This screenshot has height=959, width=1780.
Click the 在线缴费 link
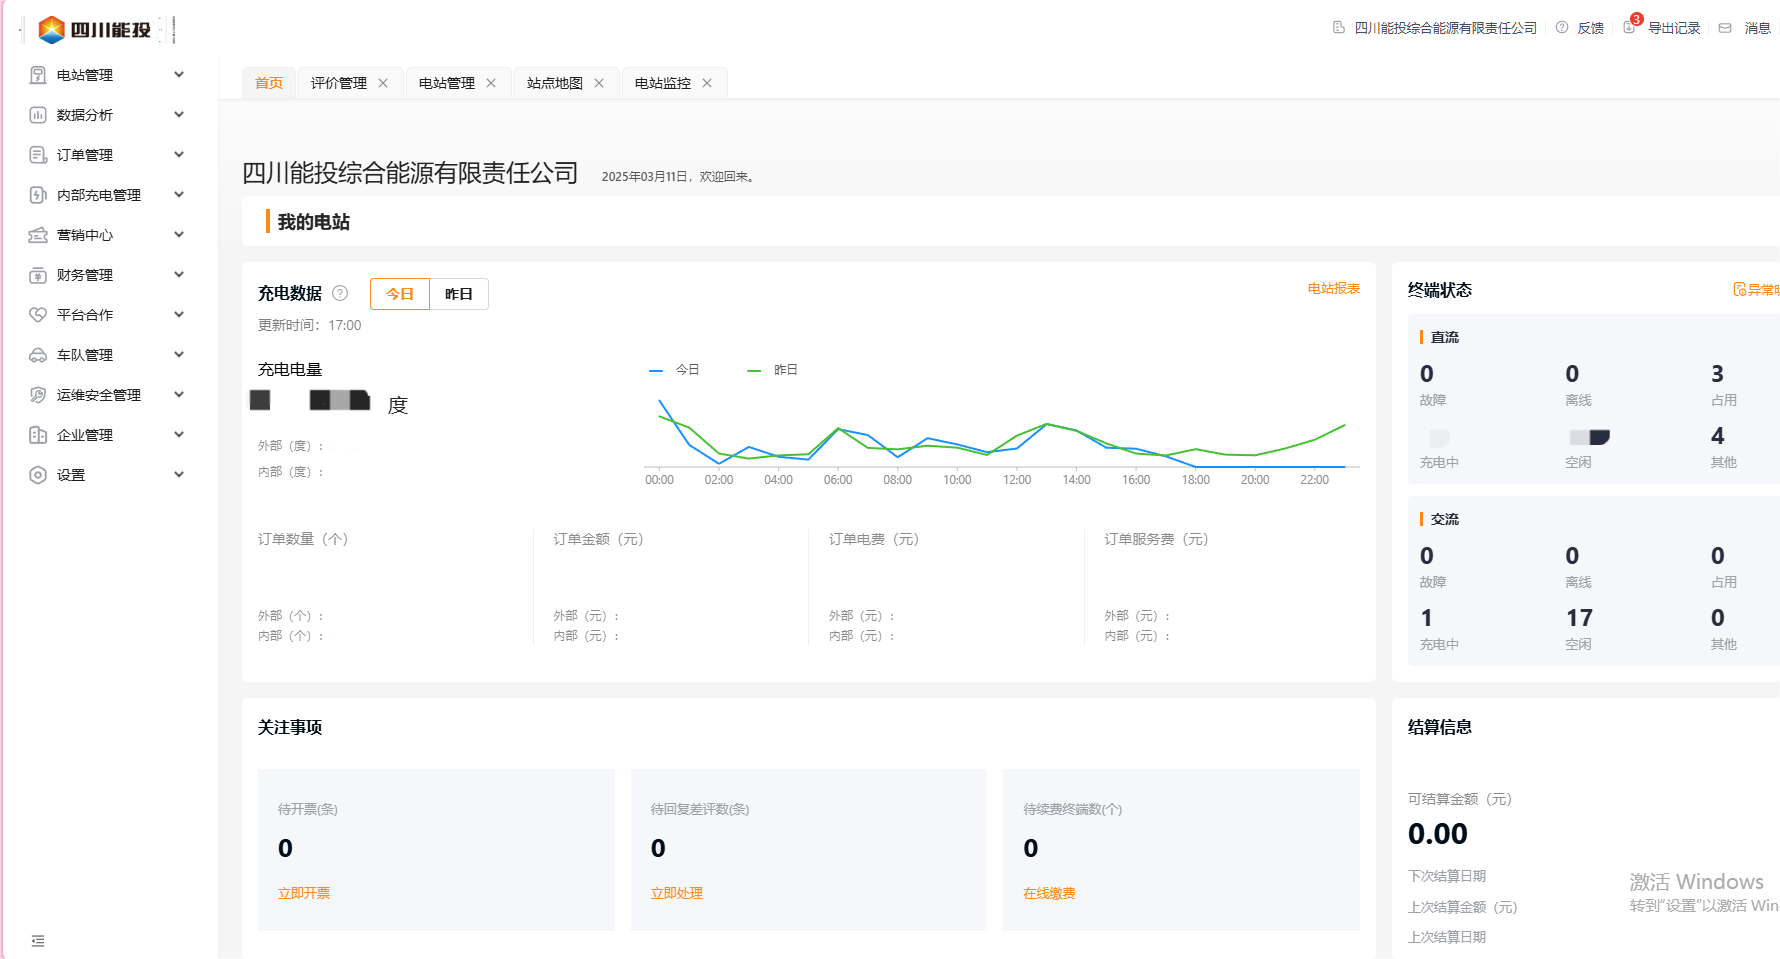[x=1049, y=893]
